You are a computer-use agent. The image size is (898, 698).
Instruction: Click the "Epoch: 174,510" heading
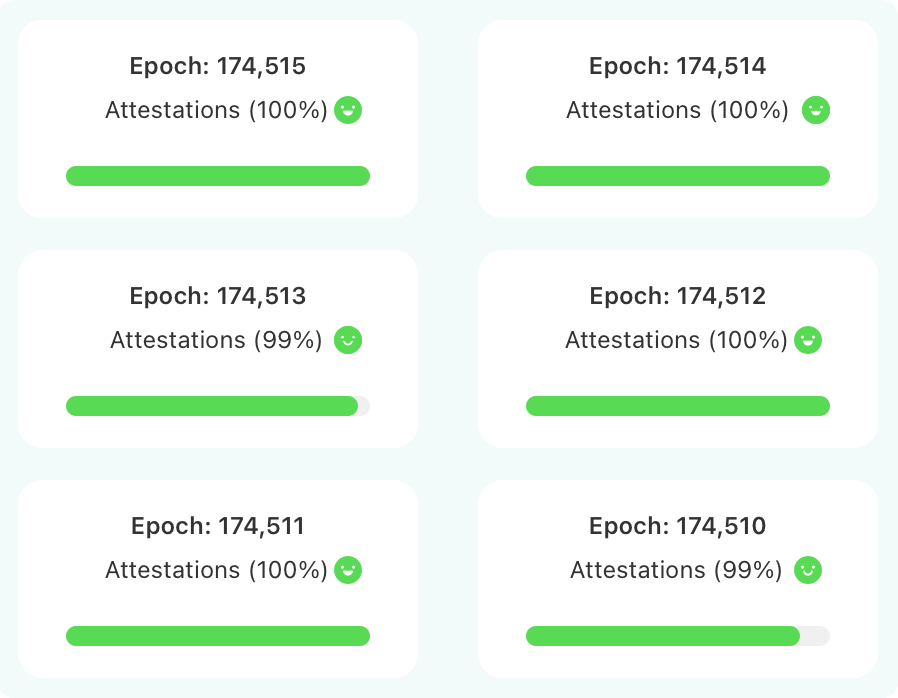click(678, 527)
